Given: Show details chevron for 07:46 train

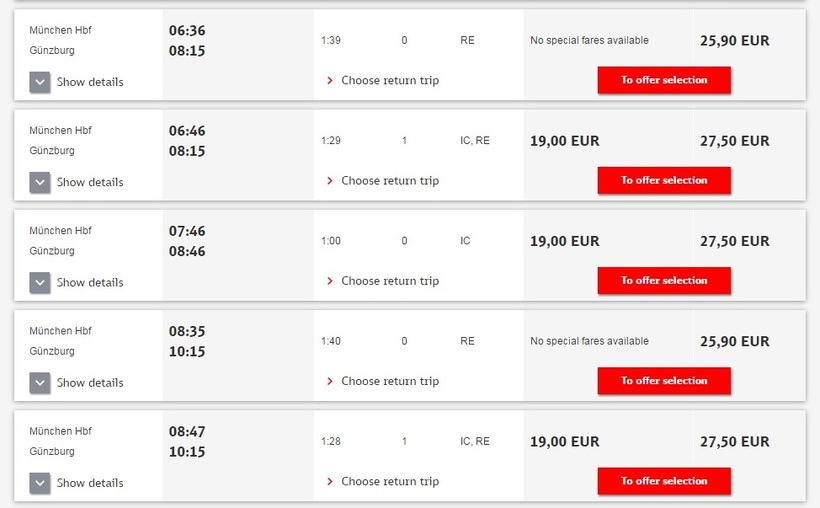Looking at the screenshot, I should tap(40, 282).
